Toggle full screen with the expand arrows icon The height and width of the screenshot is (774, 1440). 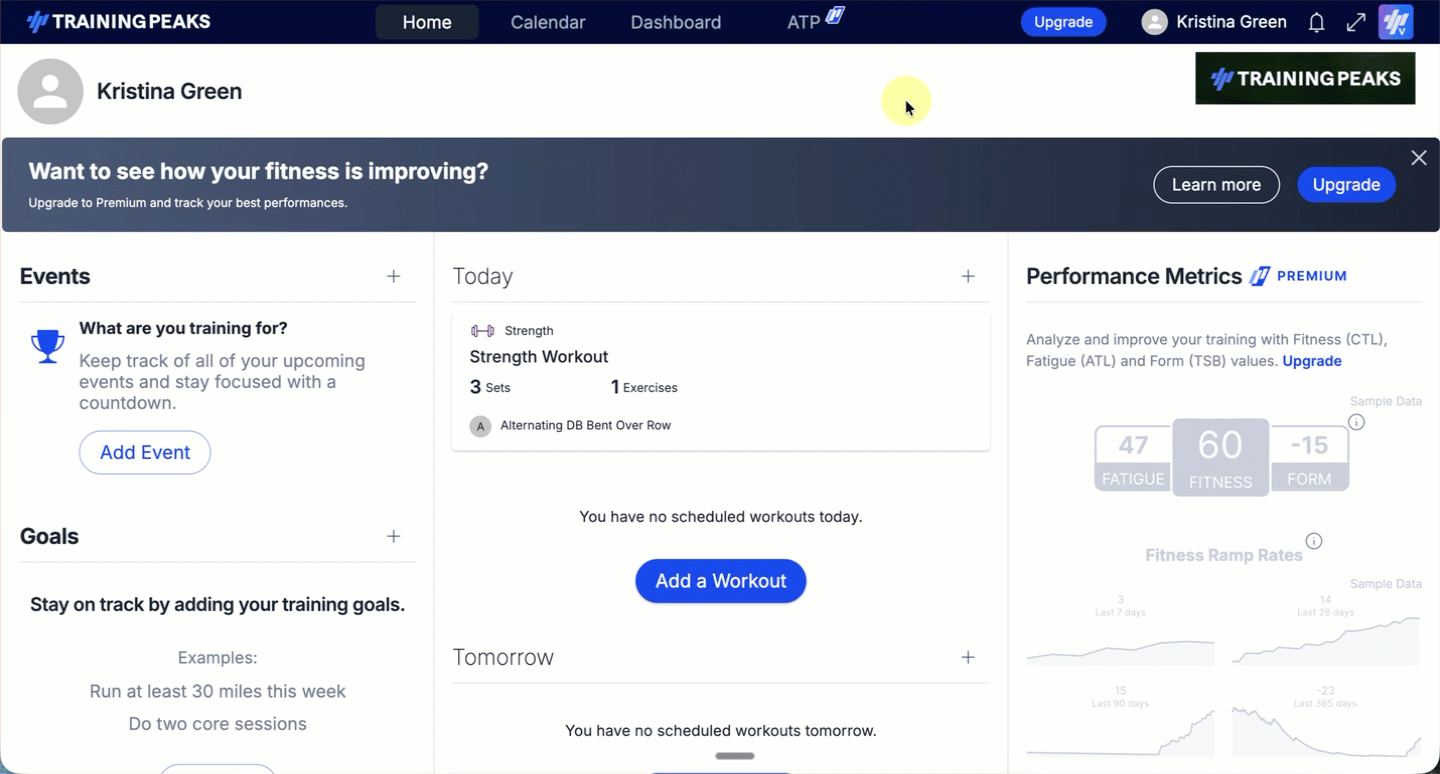tap(1356, 22)
